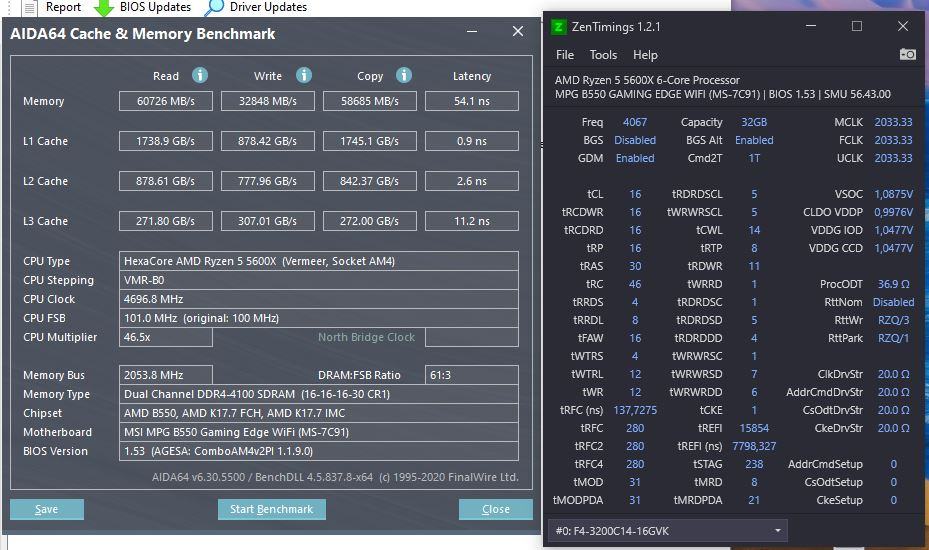Click the Save button in AIDA64
The image size is (929, 550).
(47, 509)
